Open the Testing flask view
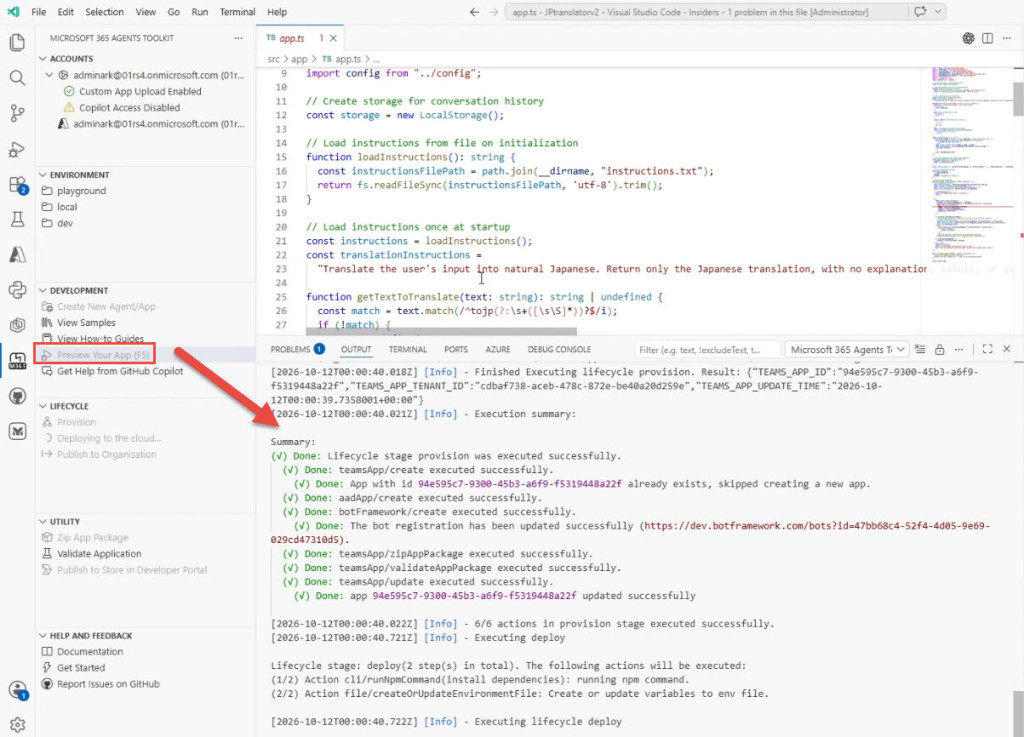This screenshot has width=1024, height=737. point(17,219)
